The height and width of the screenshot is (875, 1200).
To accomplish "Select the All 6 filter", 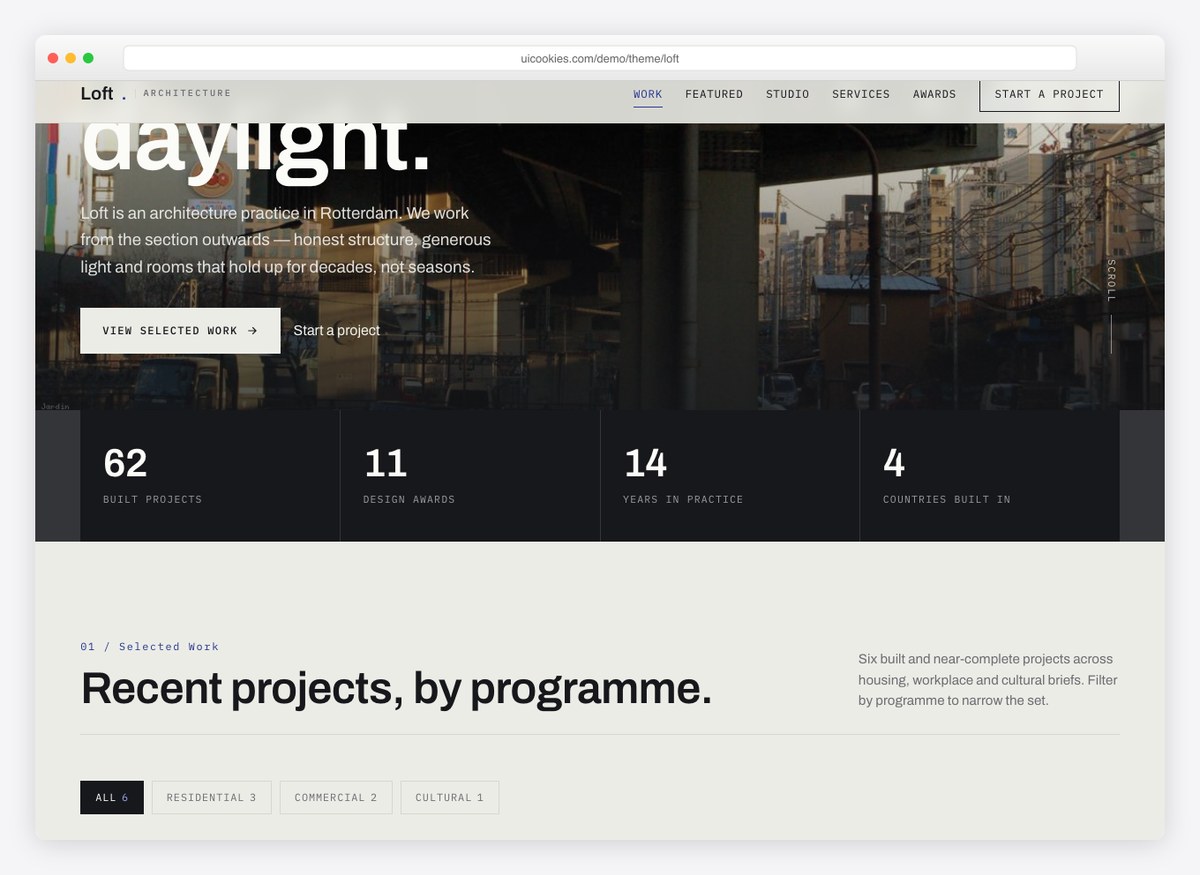I will [x=112, y=798].
